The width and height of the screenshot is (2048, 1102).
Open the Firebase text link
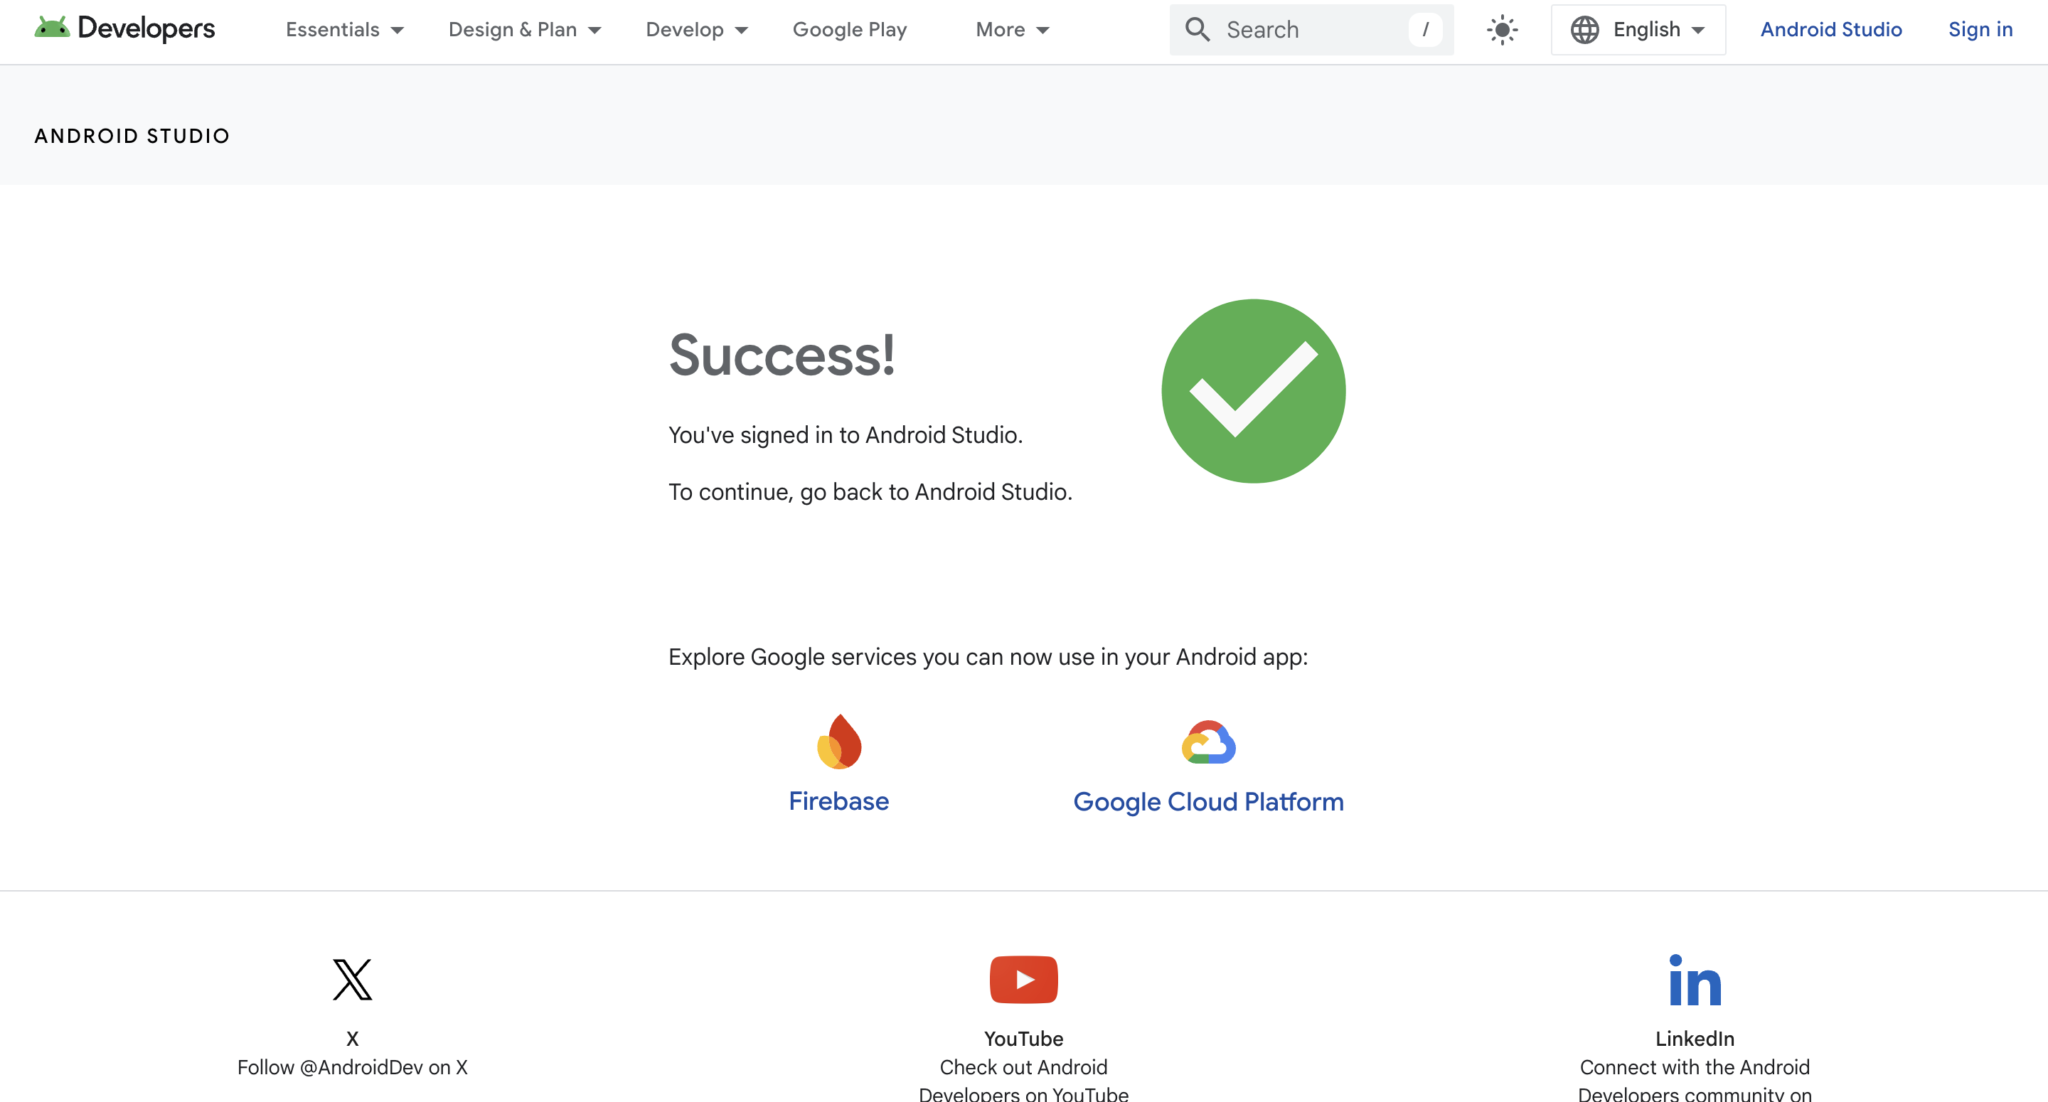[x=838, y=801]
